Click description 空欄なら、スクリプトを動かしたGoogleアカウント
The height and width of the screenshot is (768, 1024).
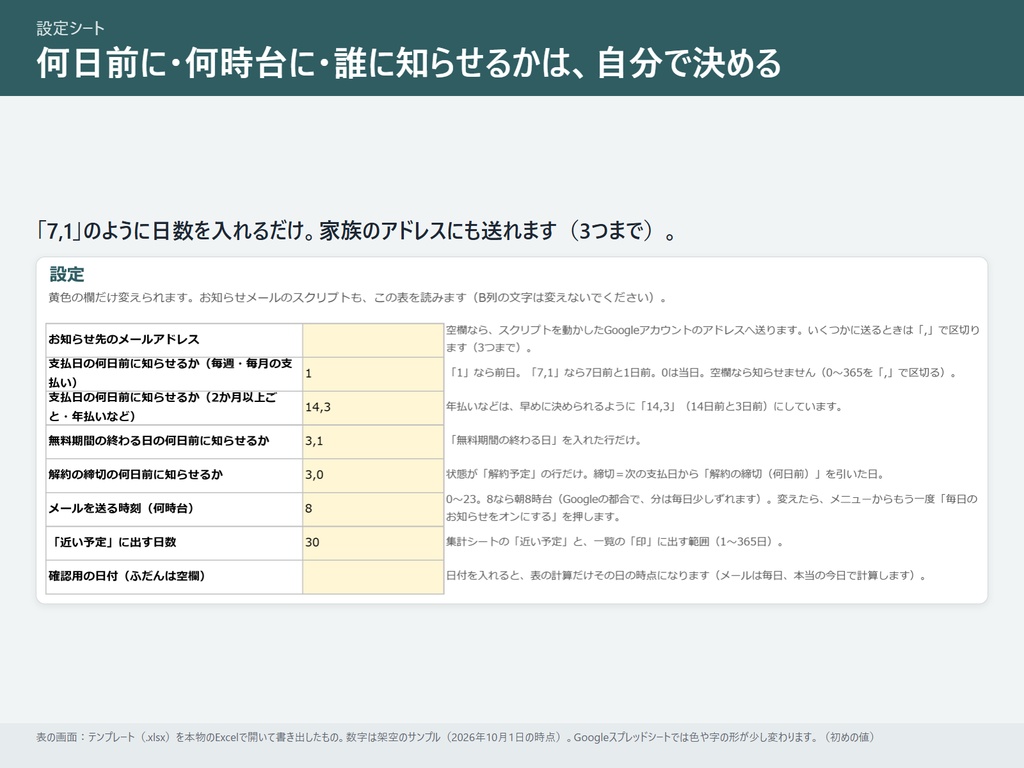click(x=713, y=339)
